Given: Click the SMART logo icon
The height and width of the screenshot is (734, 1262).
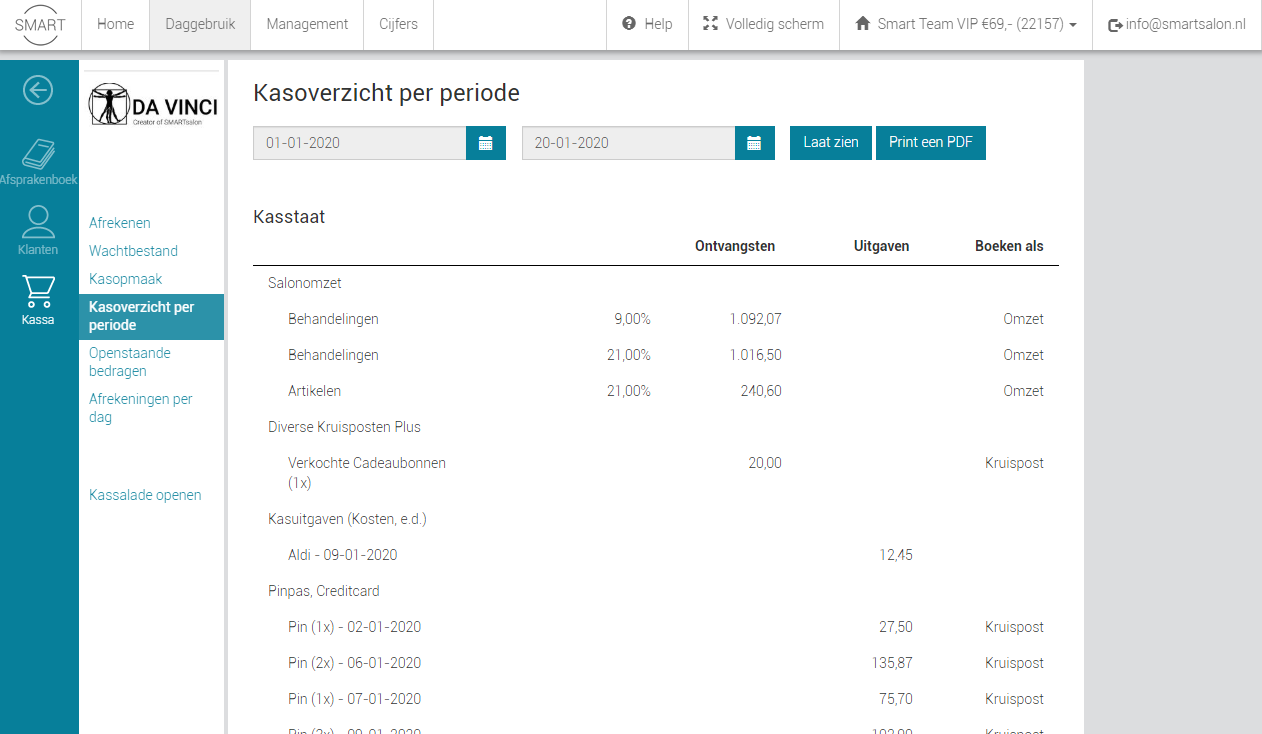Looking at the screenshot, I should pyautogui.click(x=39, y=24).
